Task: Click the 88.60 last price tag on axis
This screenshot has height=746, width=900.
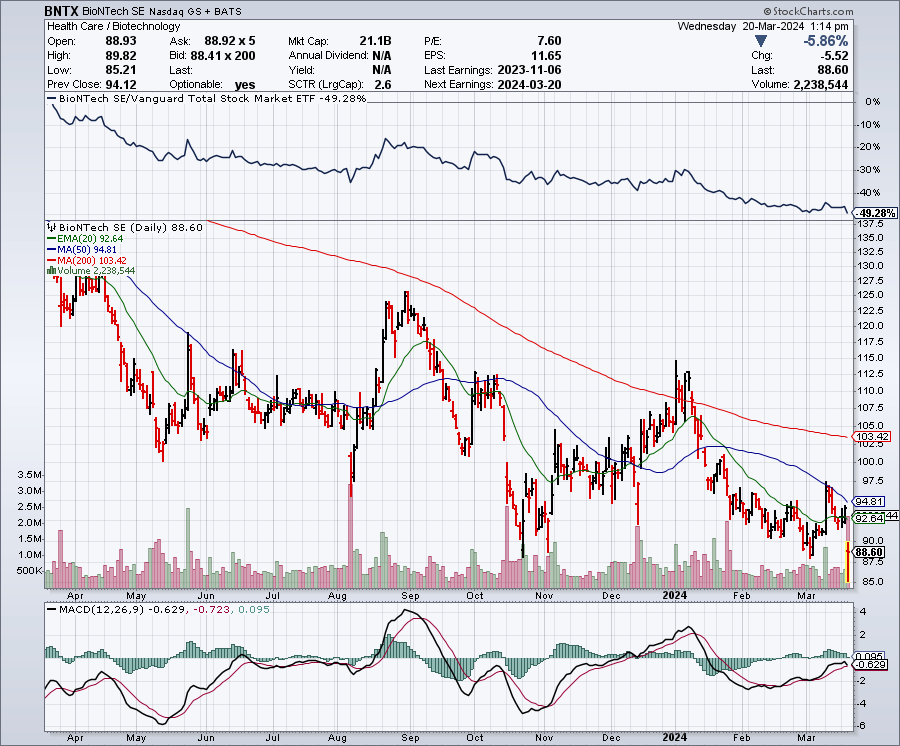Action: pos(870,552)
